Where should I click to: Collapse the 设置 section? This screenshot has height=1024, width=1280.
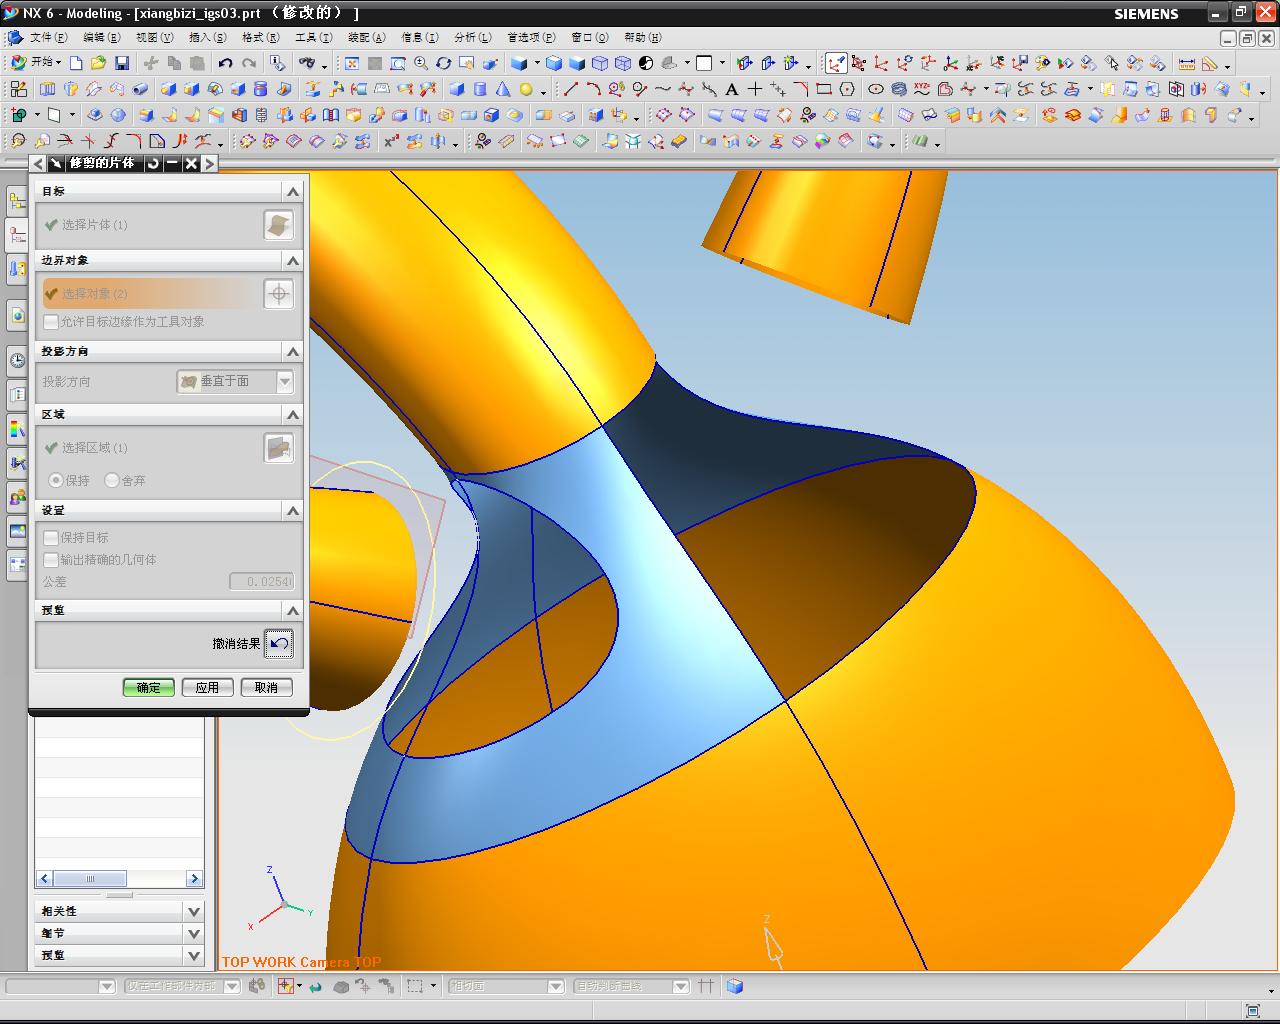click(292, 511)
